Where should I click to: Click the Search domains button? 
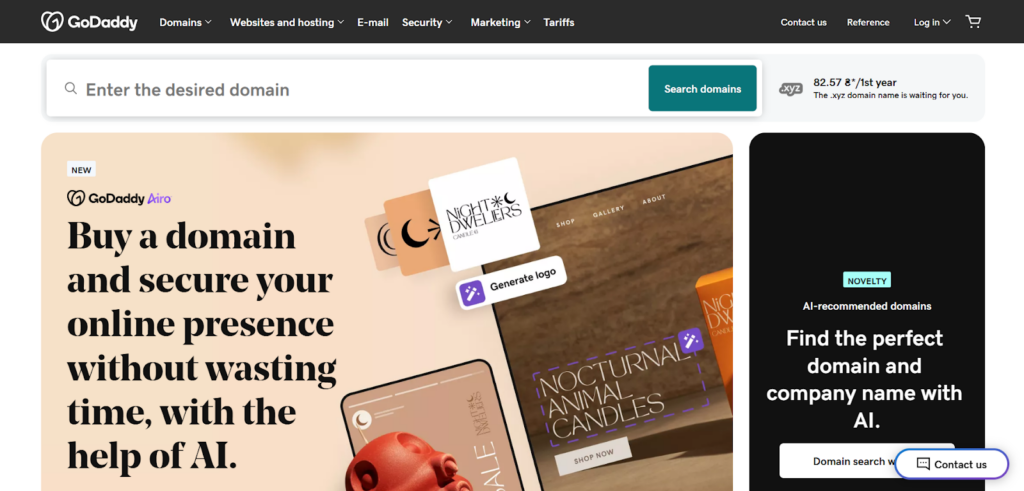click(703, 88)
